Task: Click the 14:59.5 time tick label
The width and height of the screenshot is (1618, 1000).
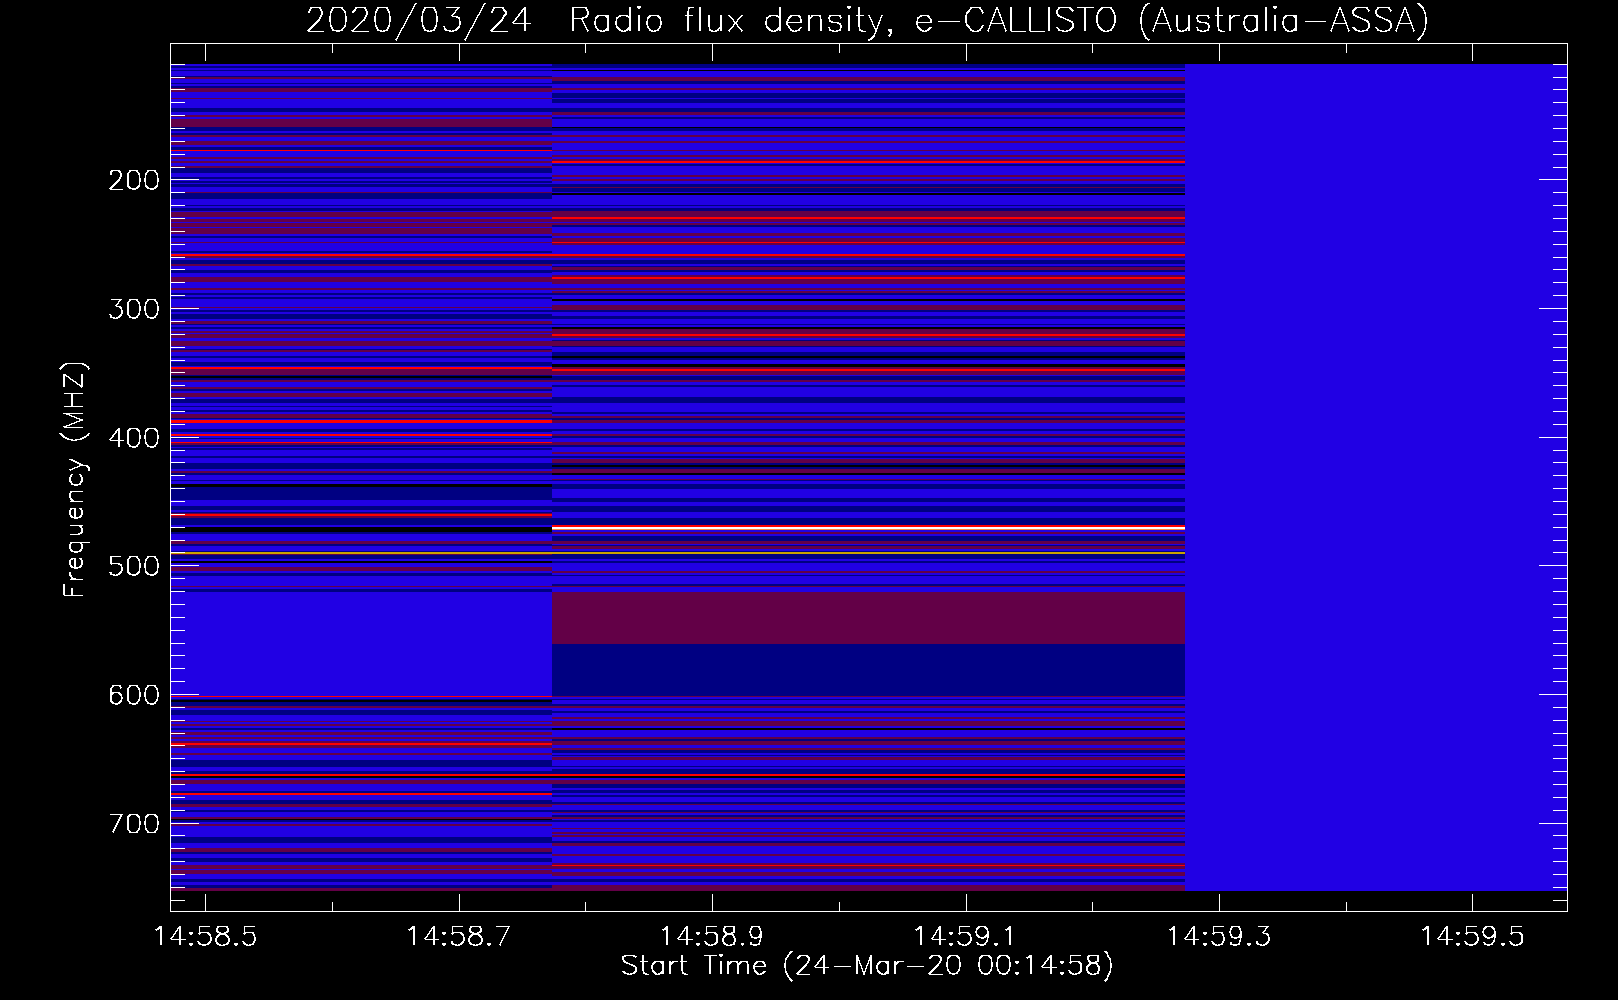Action: (1472, 936)
